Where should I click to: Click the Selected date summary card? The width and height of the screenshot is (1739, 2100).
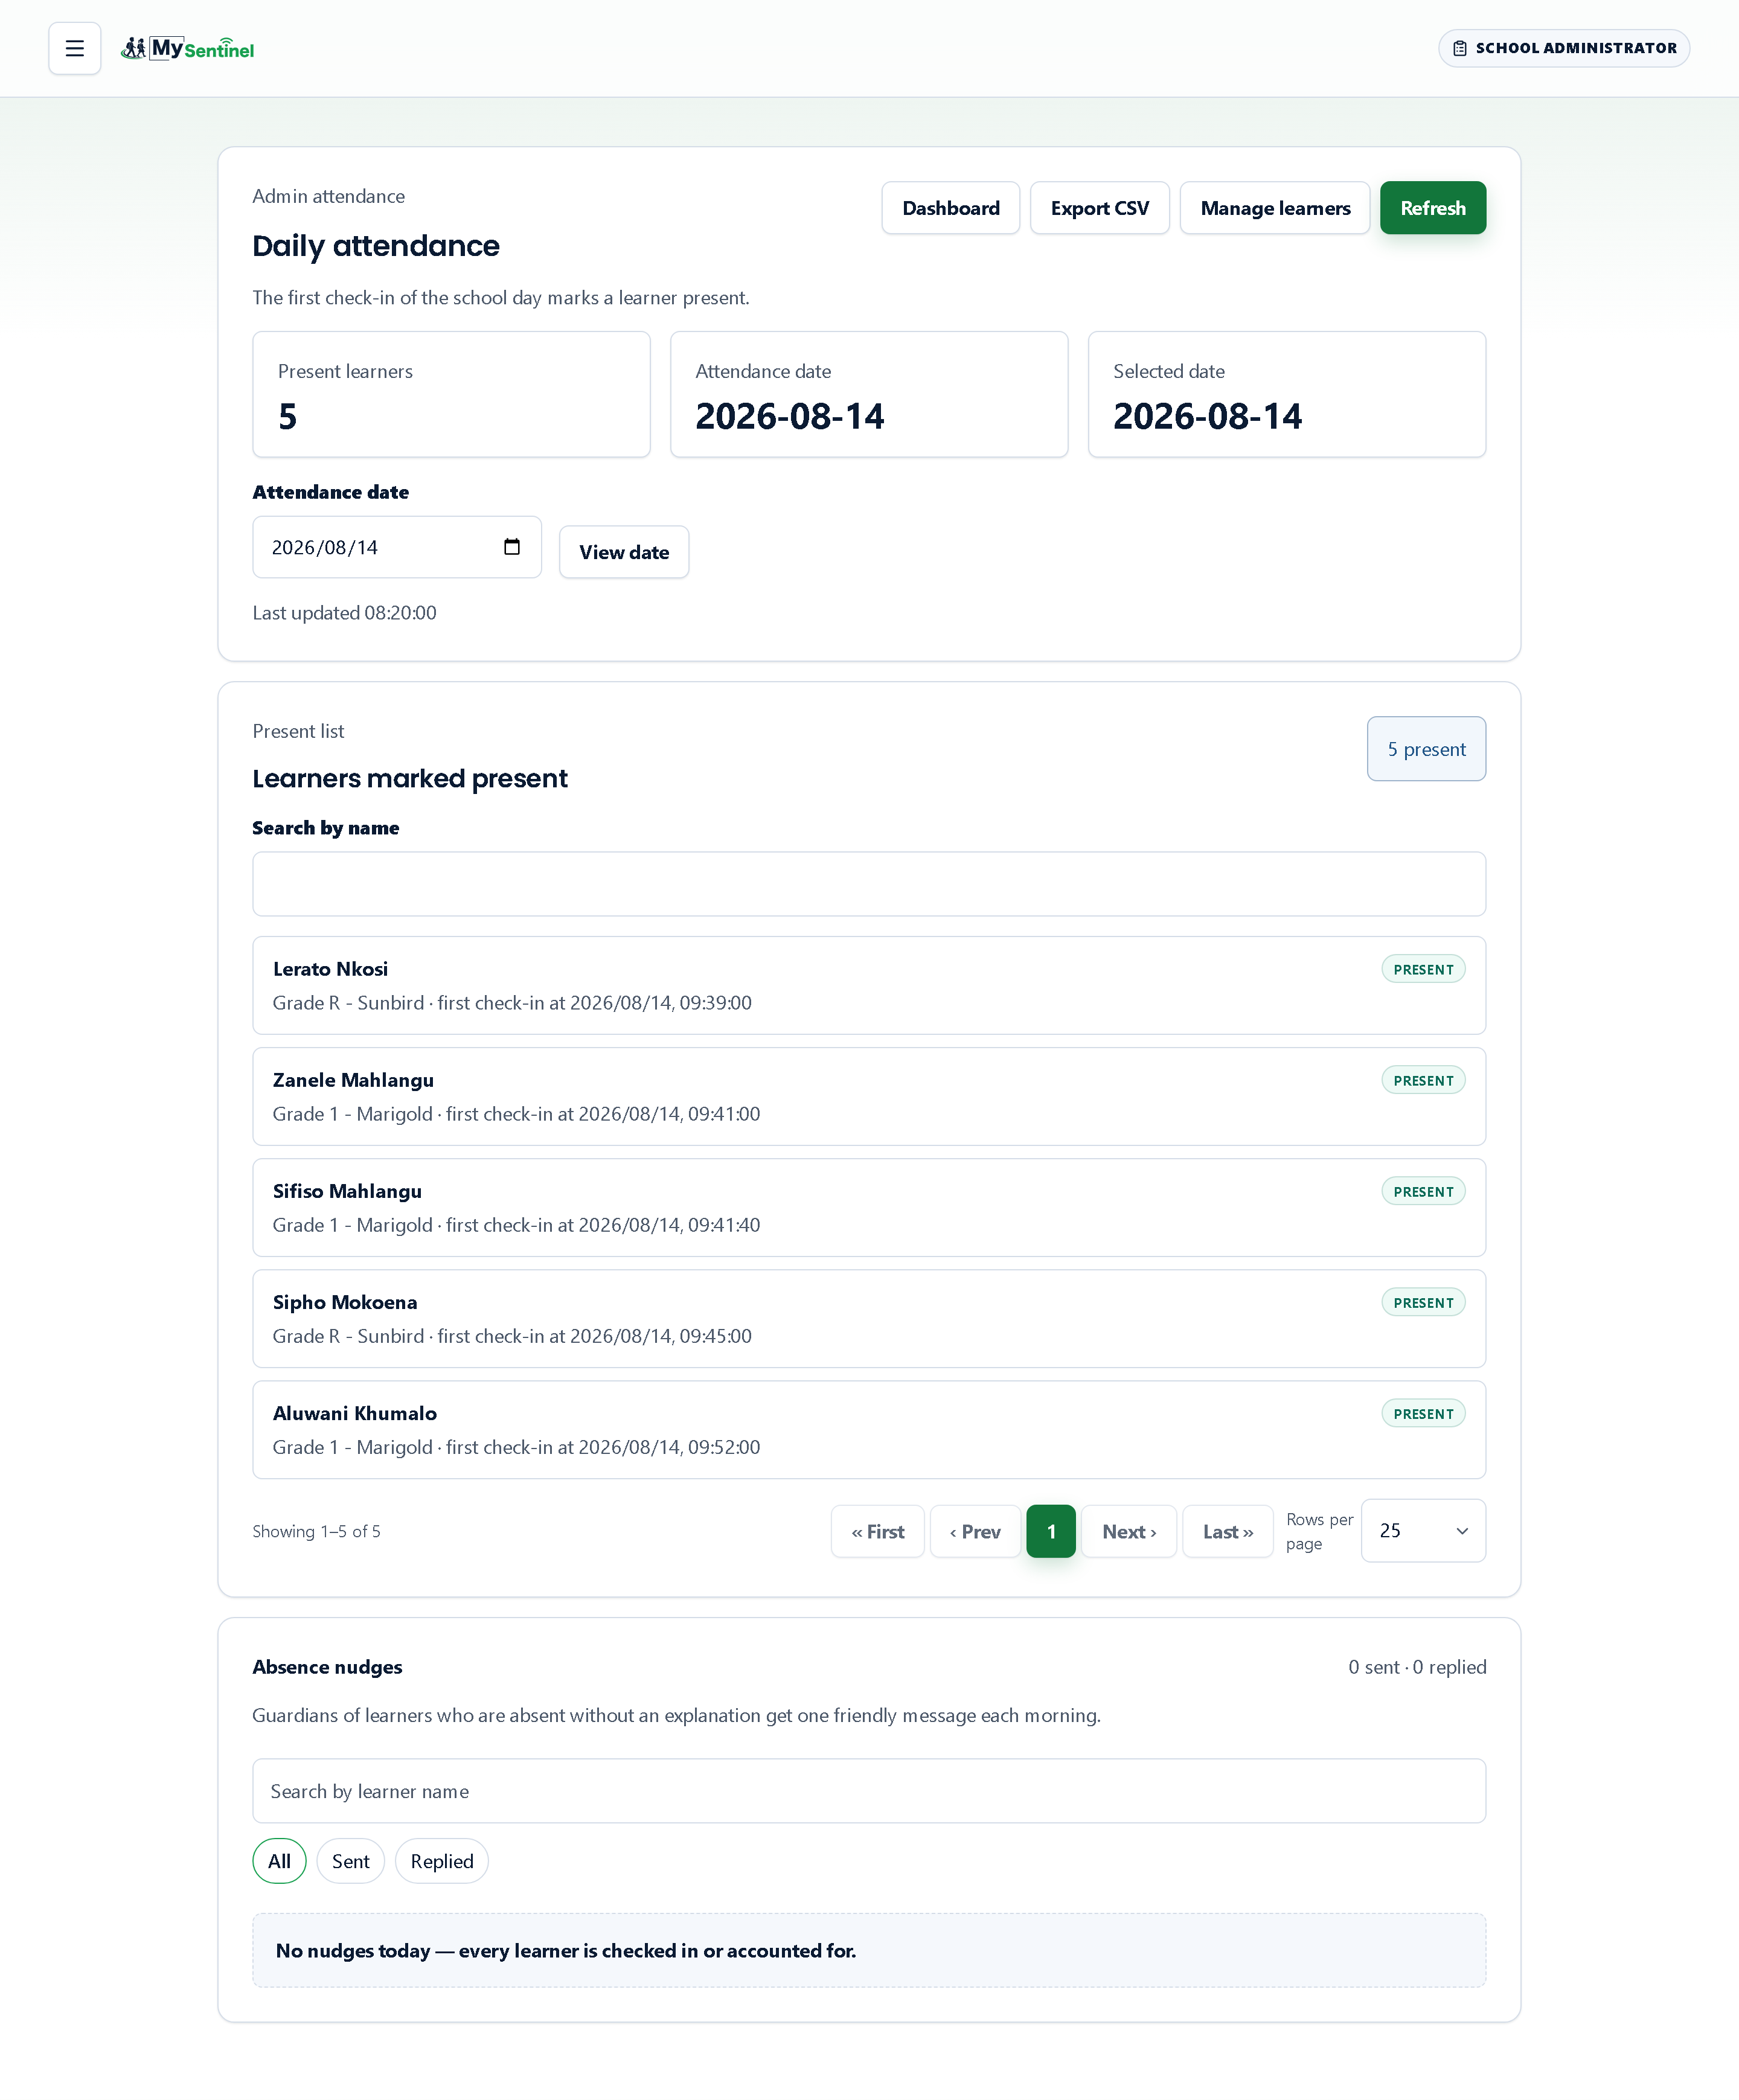(1287, 395)
